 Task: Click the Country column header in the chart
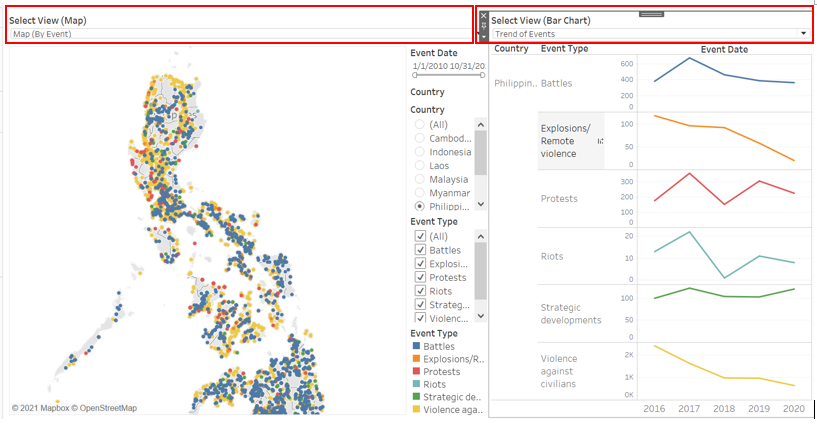click(x=511, y=49)
